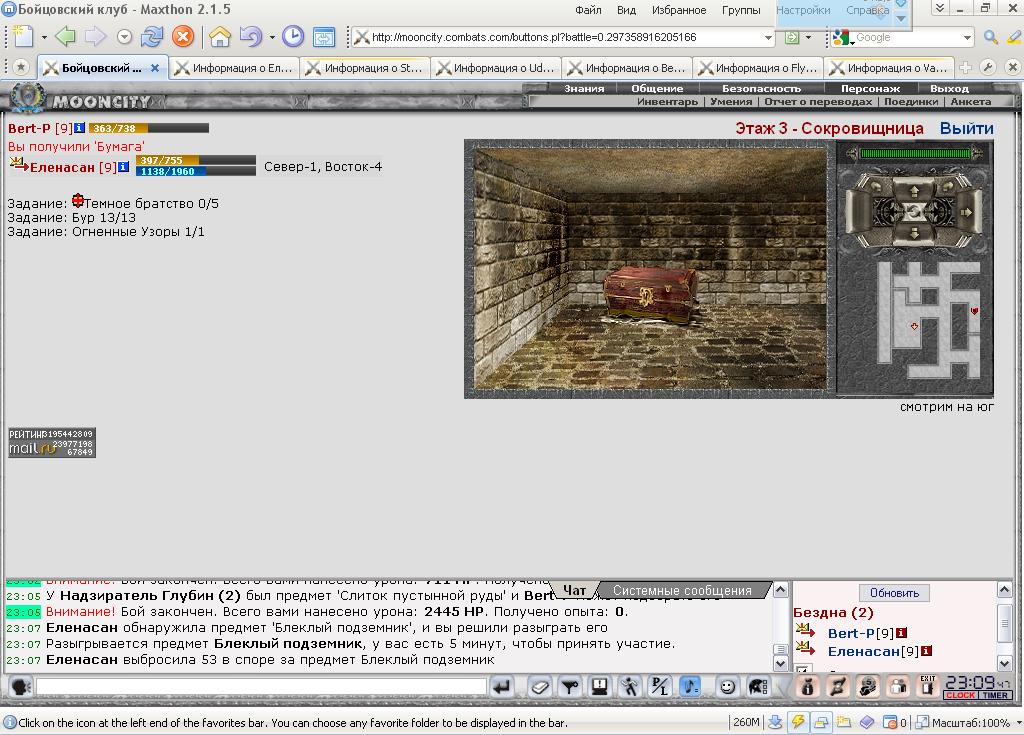Image resolution: width=1024 pixels, height=735 pixels.
Task: Switch to the Информация о Ud... tab
Action: [496, 68]
